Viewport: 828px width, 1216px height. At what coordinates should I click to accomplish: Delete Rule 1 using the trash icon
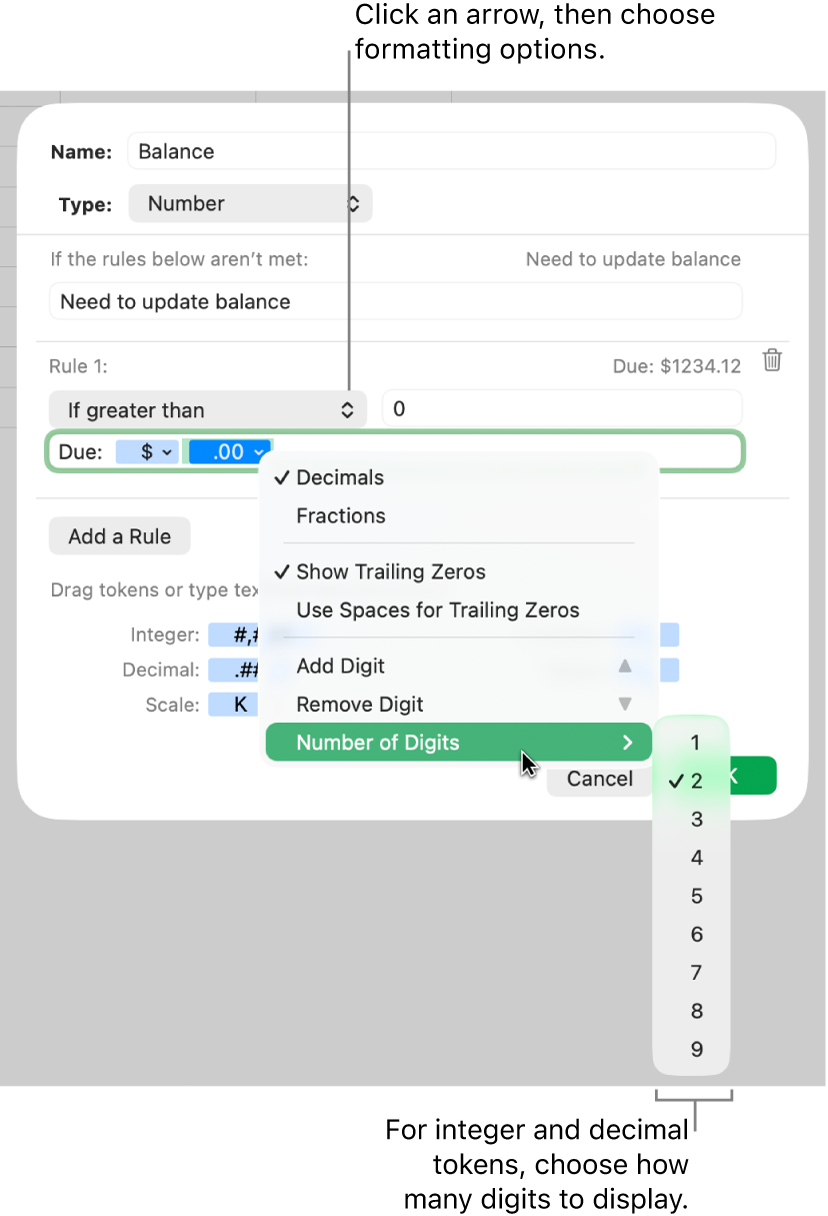771,362
